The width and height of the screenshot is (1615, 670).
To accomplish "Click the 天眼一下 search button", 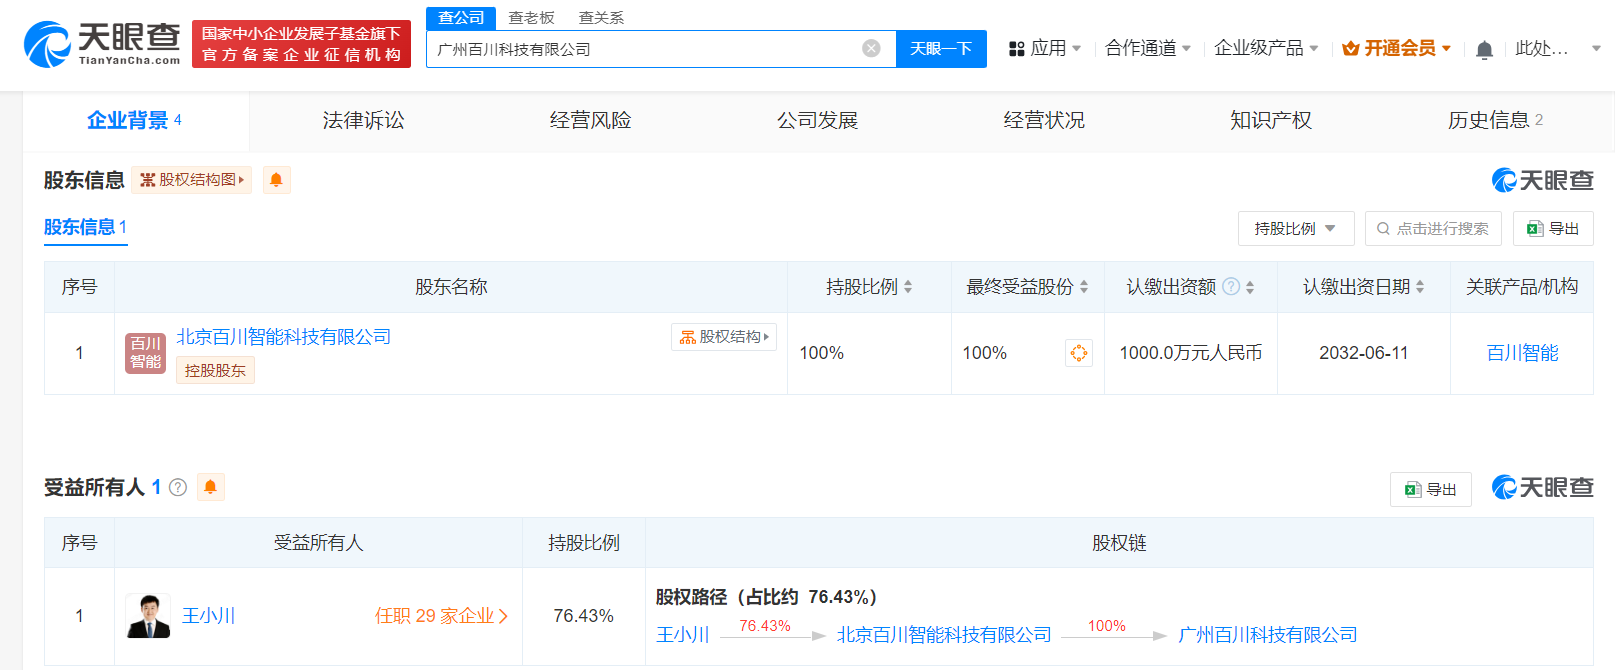I will point(941,49).
